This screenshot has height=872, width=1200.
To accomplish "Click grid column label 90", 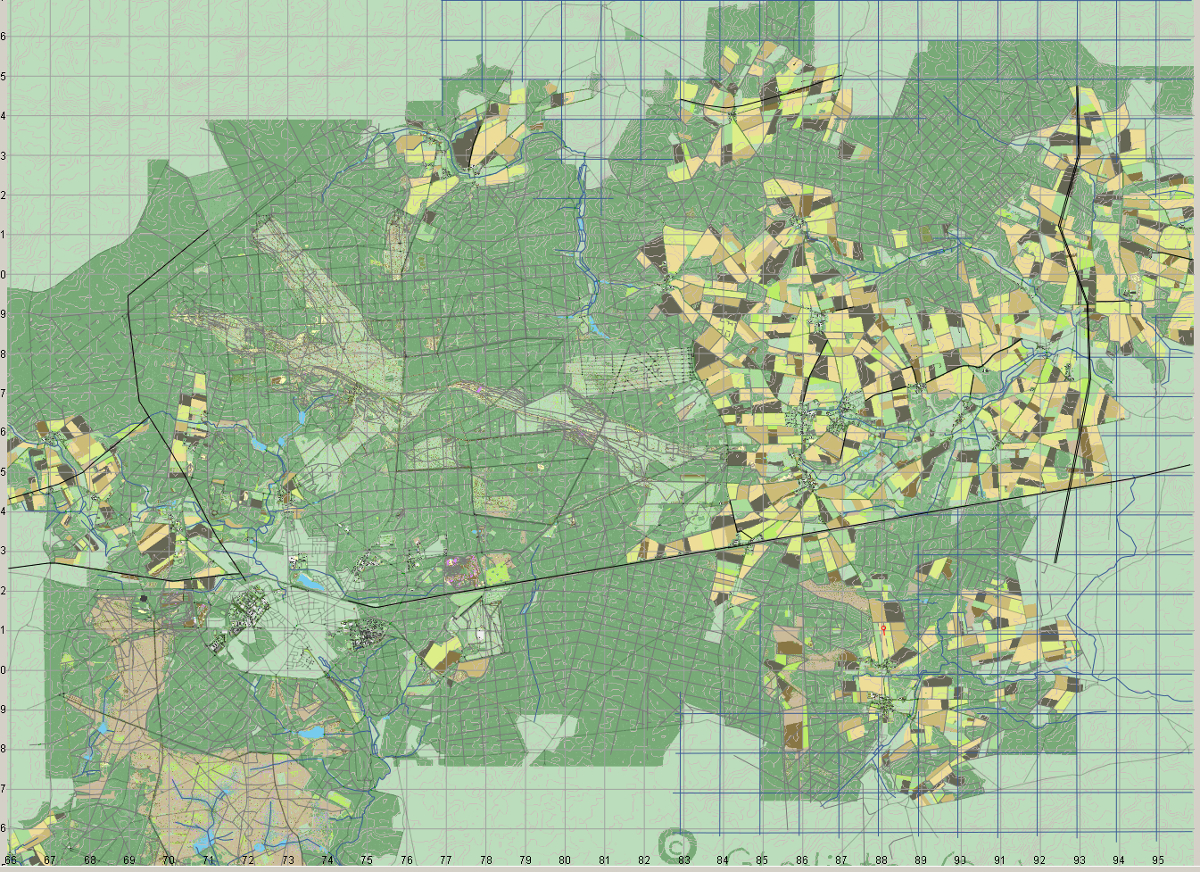I will 960,860.
